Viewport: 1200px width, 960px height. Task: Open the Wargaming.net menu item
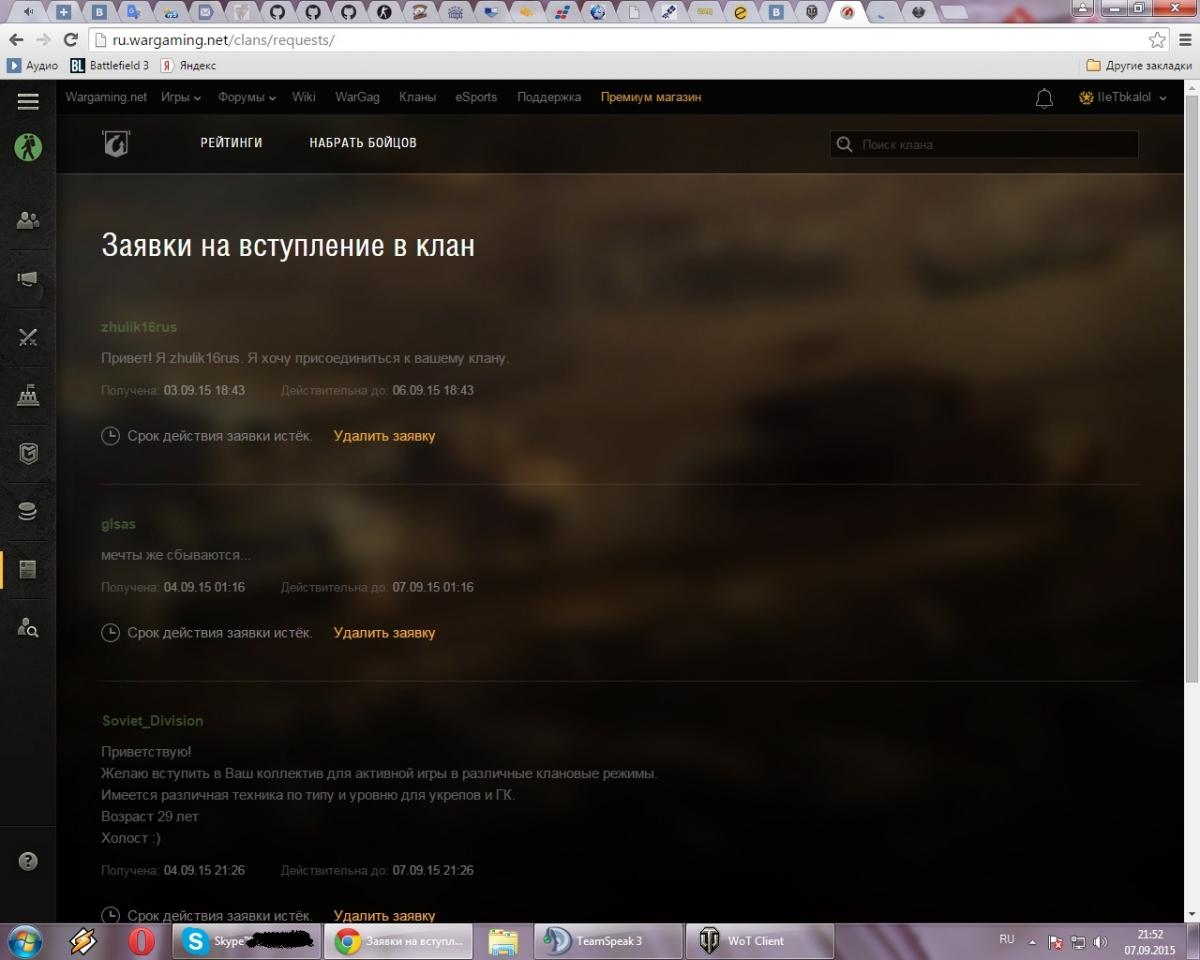(x=106, y=97)
